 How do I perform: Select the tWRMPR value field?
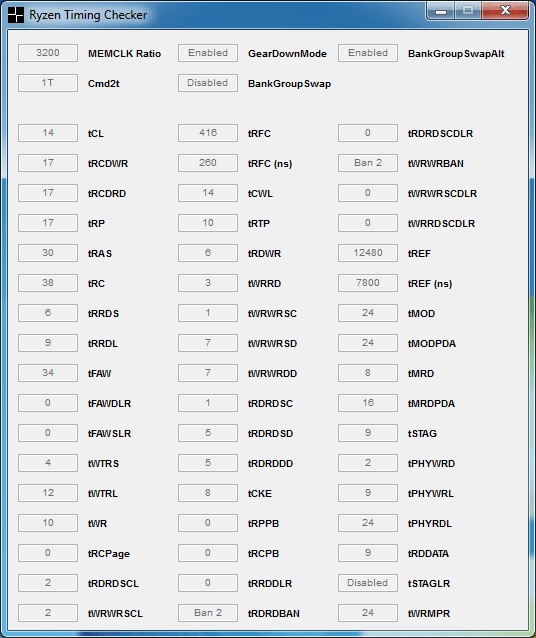pos(368,613)
